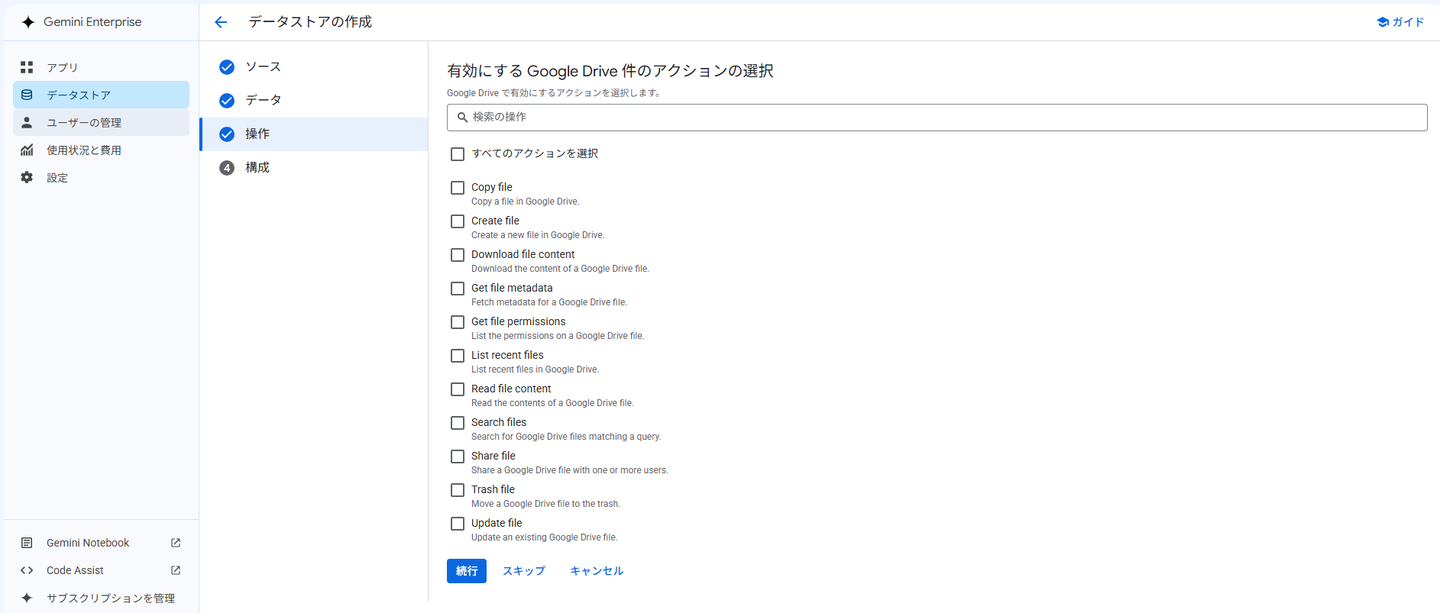Click "Search for Google Drive files matching a query."
The height and width of the screenshot is (613, 1440).
(x=566, y=437)
